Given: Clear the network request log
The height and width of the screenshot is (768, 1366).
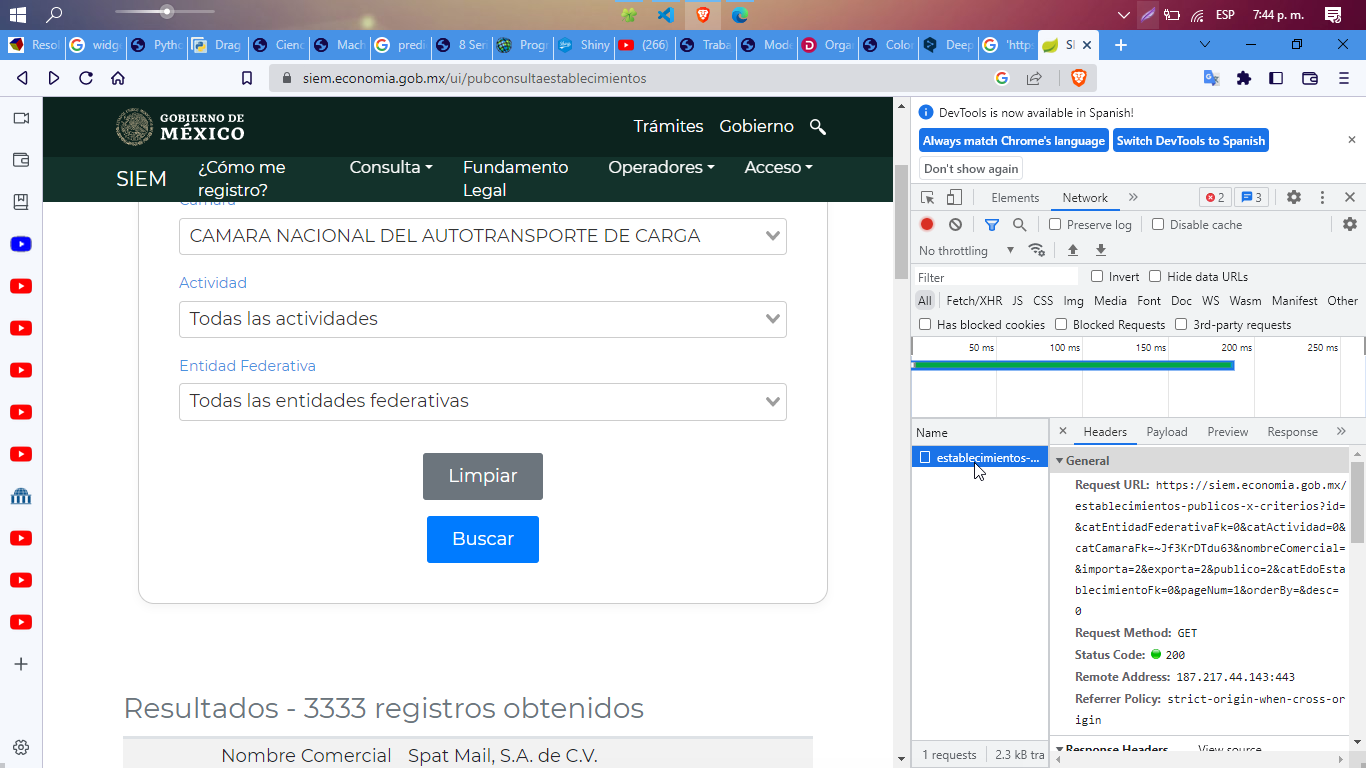Looking at the screenshot, I should click(955, 224).
